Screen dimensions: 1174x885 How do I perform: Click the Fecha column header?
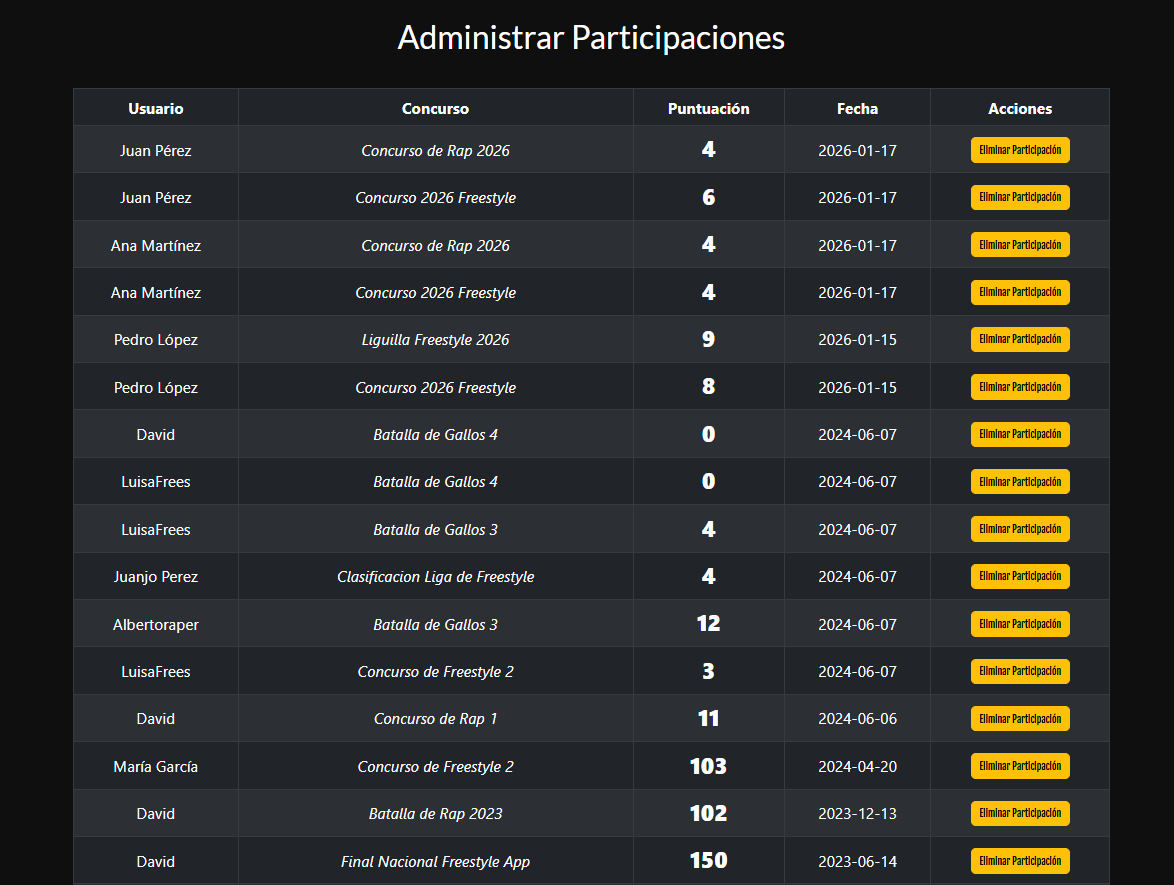click(857, 109)
